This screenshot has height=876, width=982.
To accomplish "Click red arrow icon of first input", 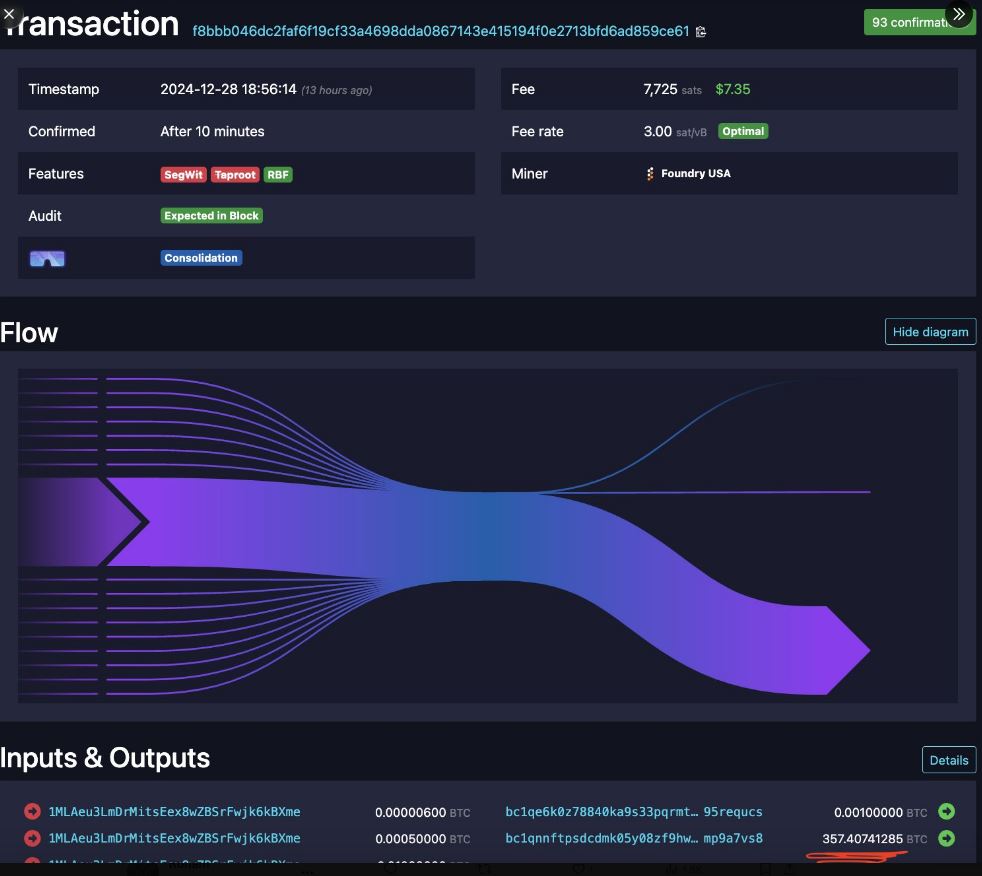I will (32, 812).
